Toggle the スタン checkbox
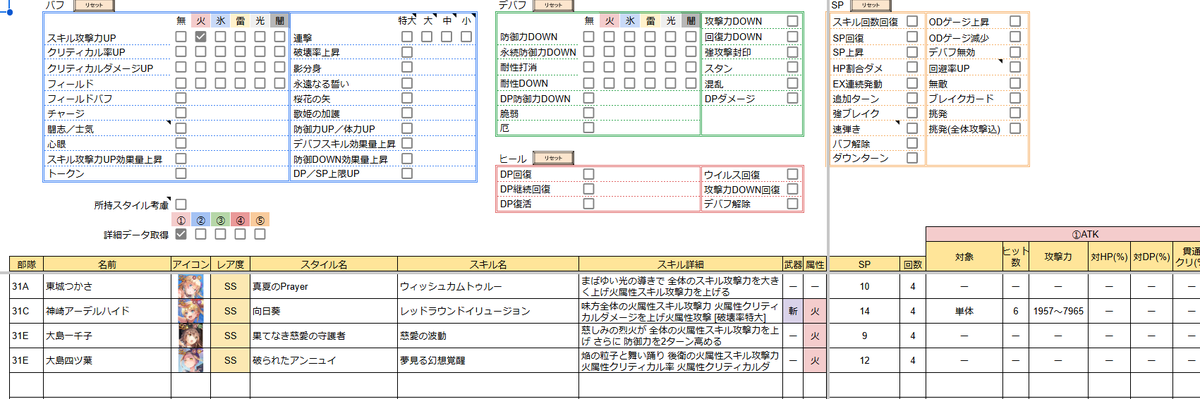 click(x=792, y=67)
